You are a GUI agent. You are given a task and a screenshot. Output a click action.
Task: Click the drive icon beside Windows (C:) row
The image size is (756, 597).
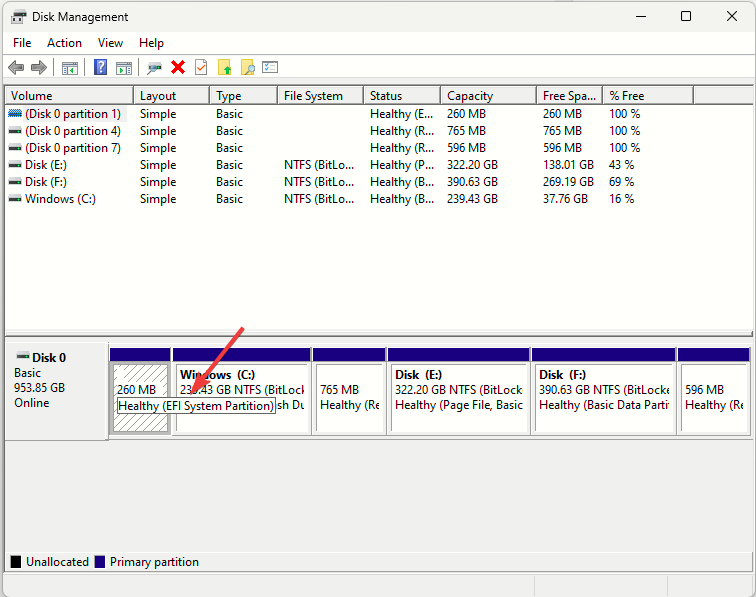[15, 199]
